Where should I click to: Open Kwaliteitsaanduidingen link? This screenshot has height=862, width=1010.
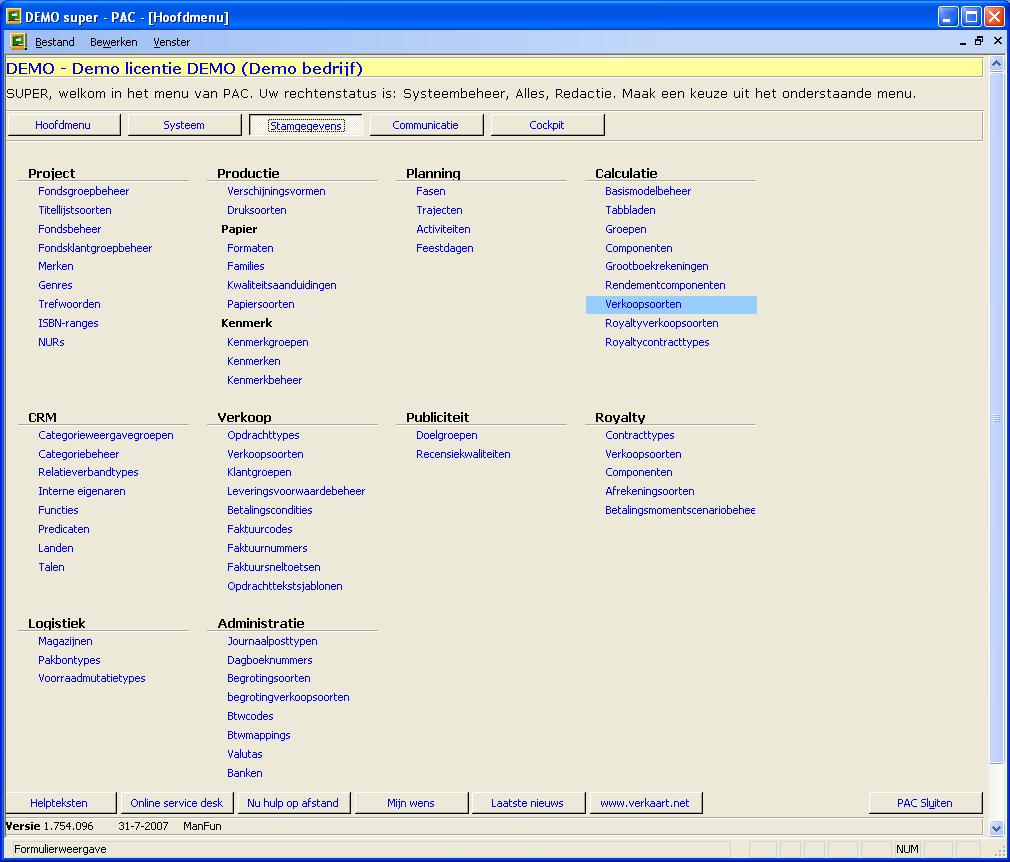(x=282, y=285)
